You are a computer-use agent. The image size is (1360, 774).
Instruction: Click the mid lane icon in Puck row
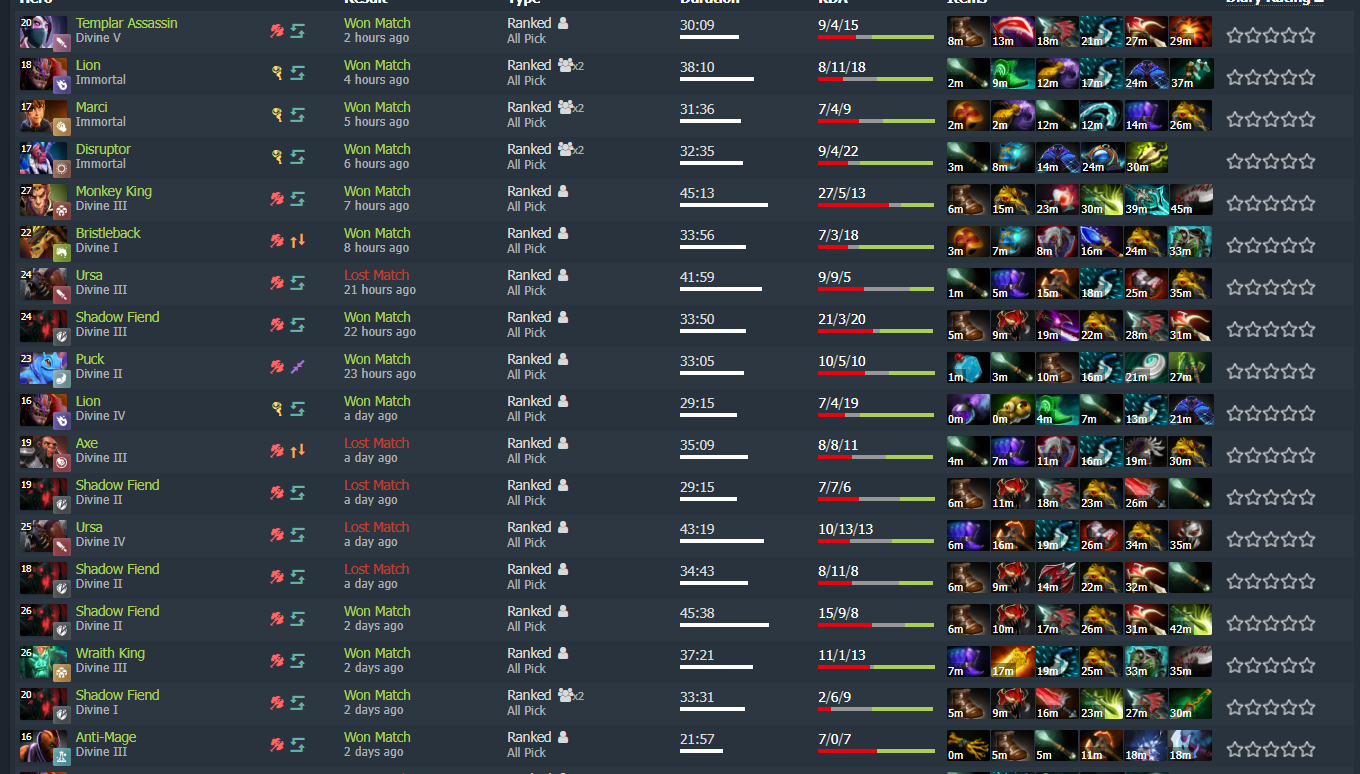point(297,367)
